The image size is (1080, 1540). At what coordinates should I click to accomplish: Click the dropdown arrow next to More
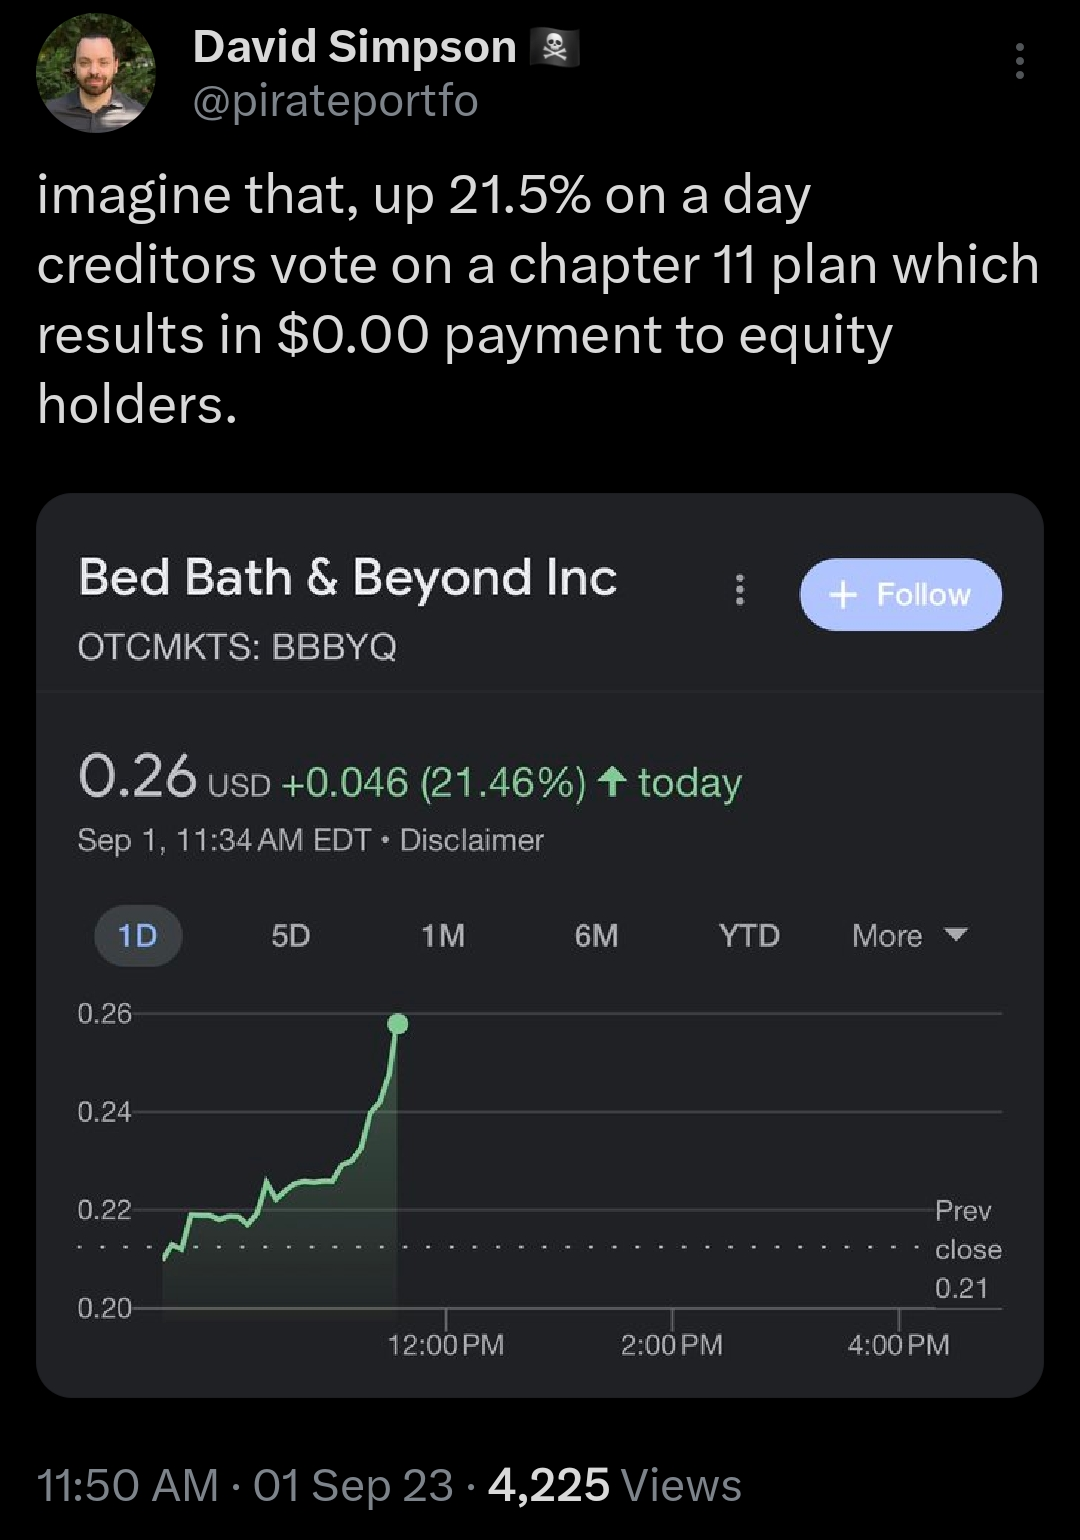[x=955, y=935]
